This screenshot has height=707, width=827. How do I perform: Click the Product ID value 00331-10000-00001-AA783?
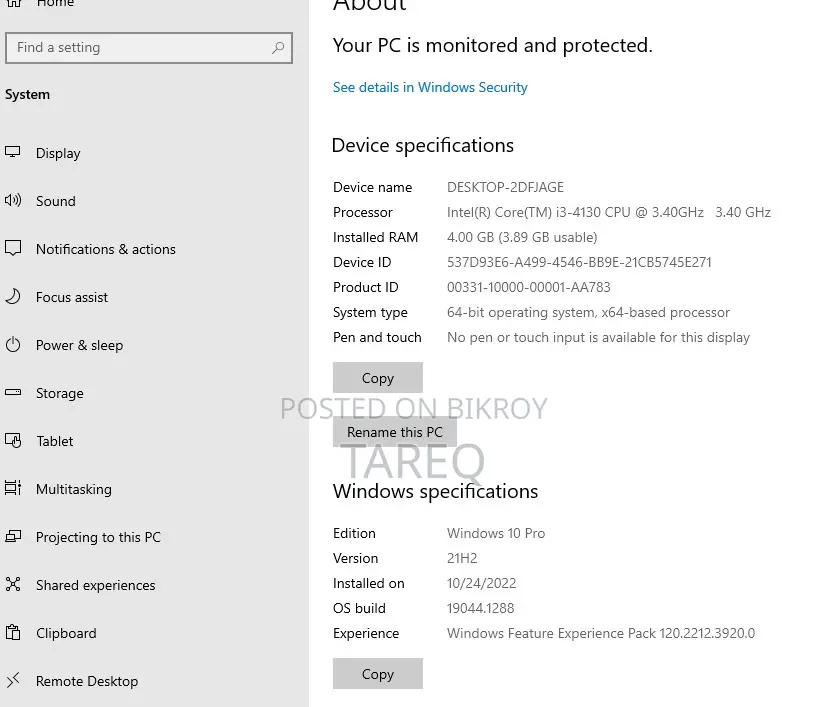tap(528, 287)
